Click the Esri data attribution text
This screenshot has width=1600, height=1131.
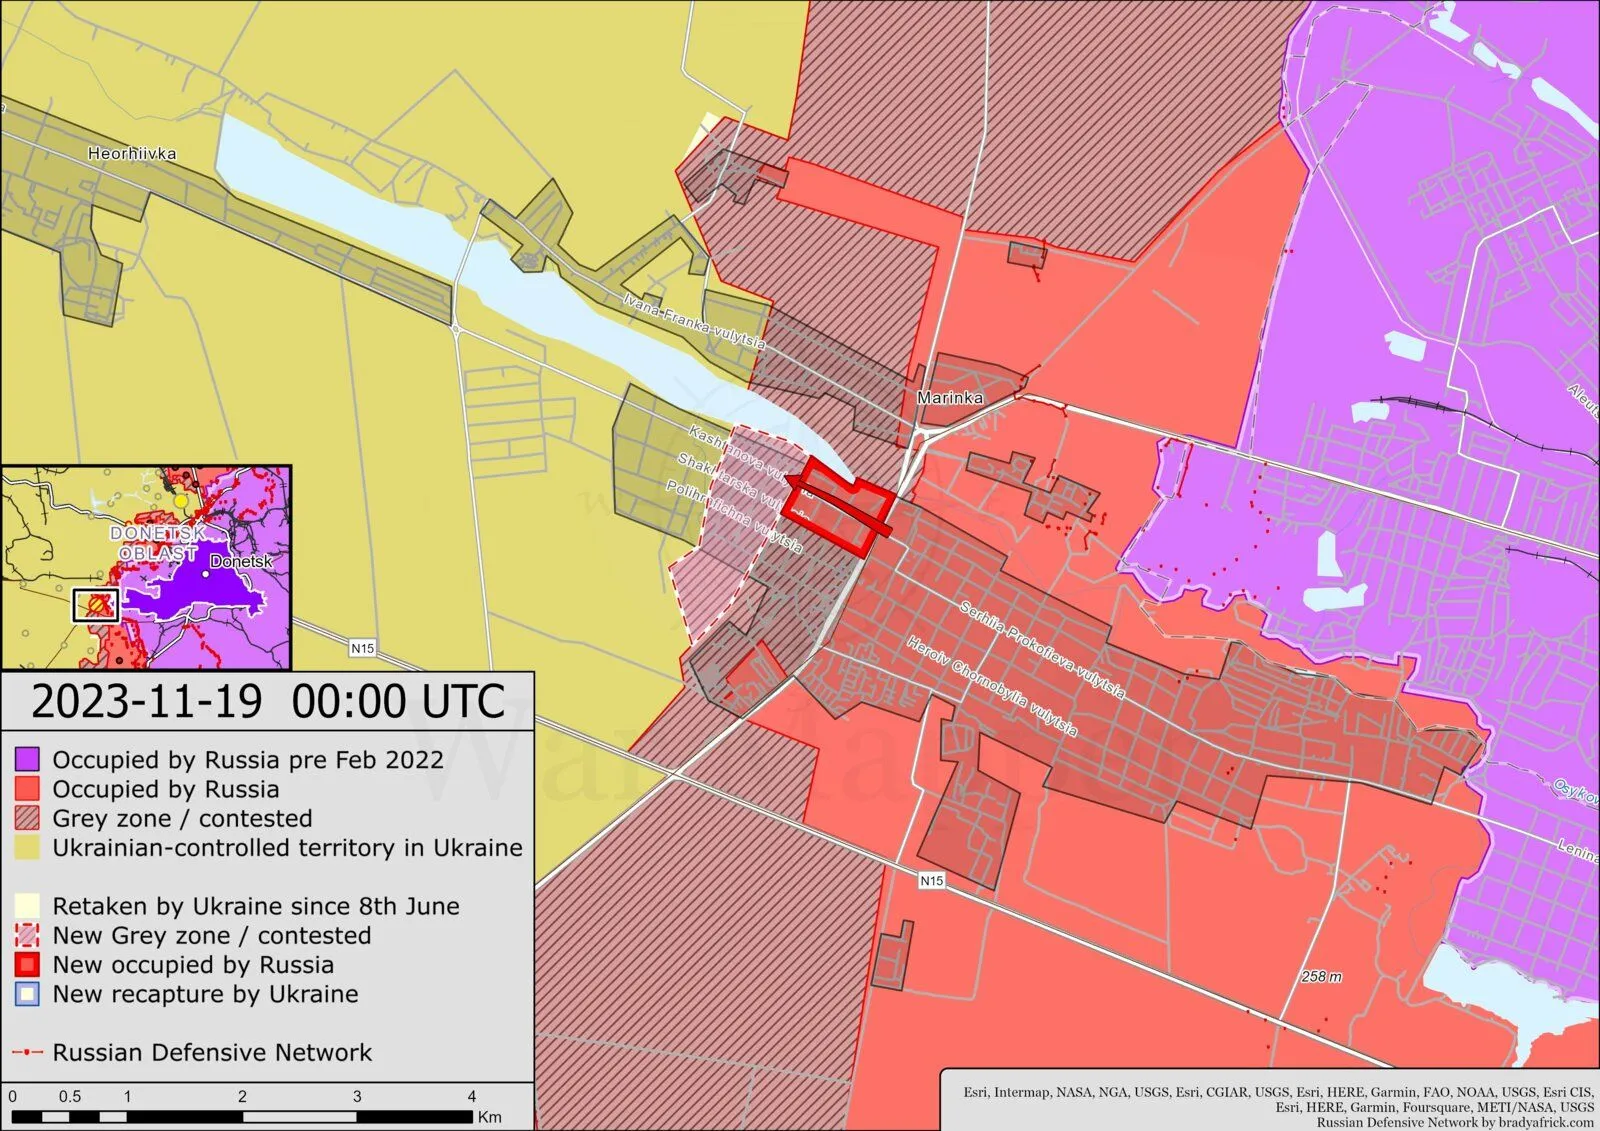(1278, 1099)
